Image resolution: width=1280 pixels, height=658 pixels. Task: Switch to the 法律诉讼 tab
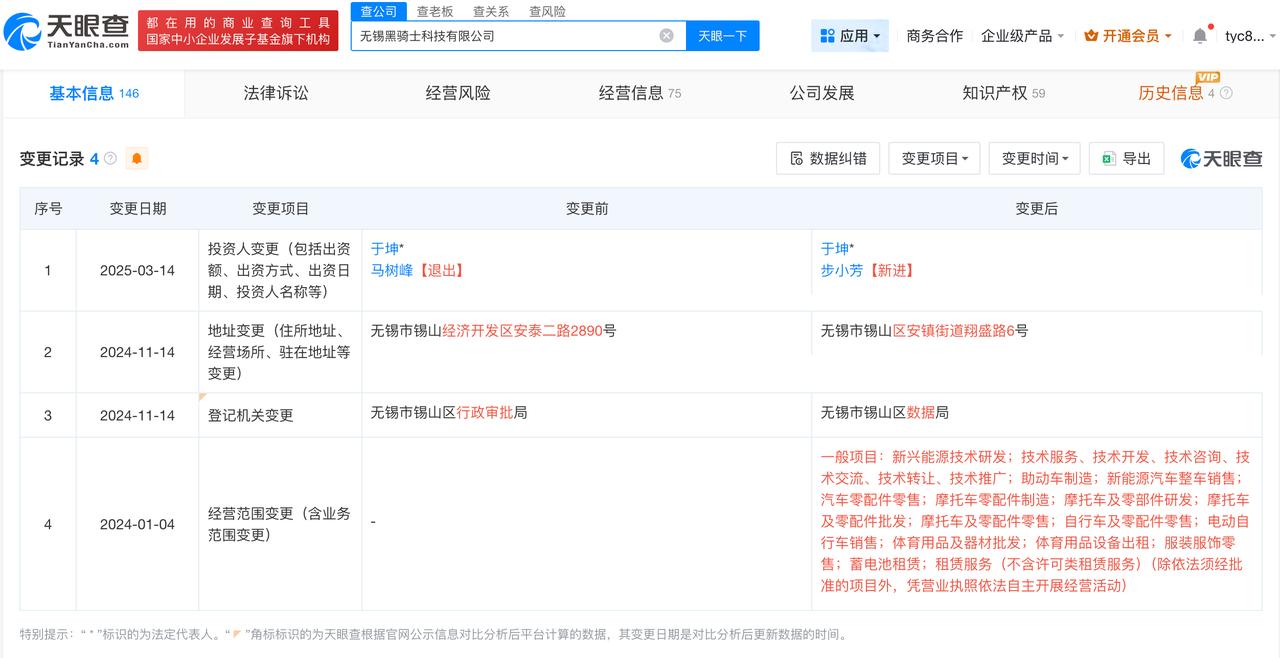(276, 93)
